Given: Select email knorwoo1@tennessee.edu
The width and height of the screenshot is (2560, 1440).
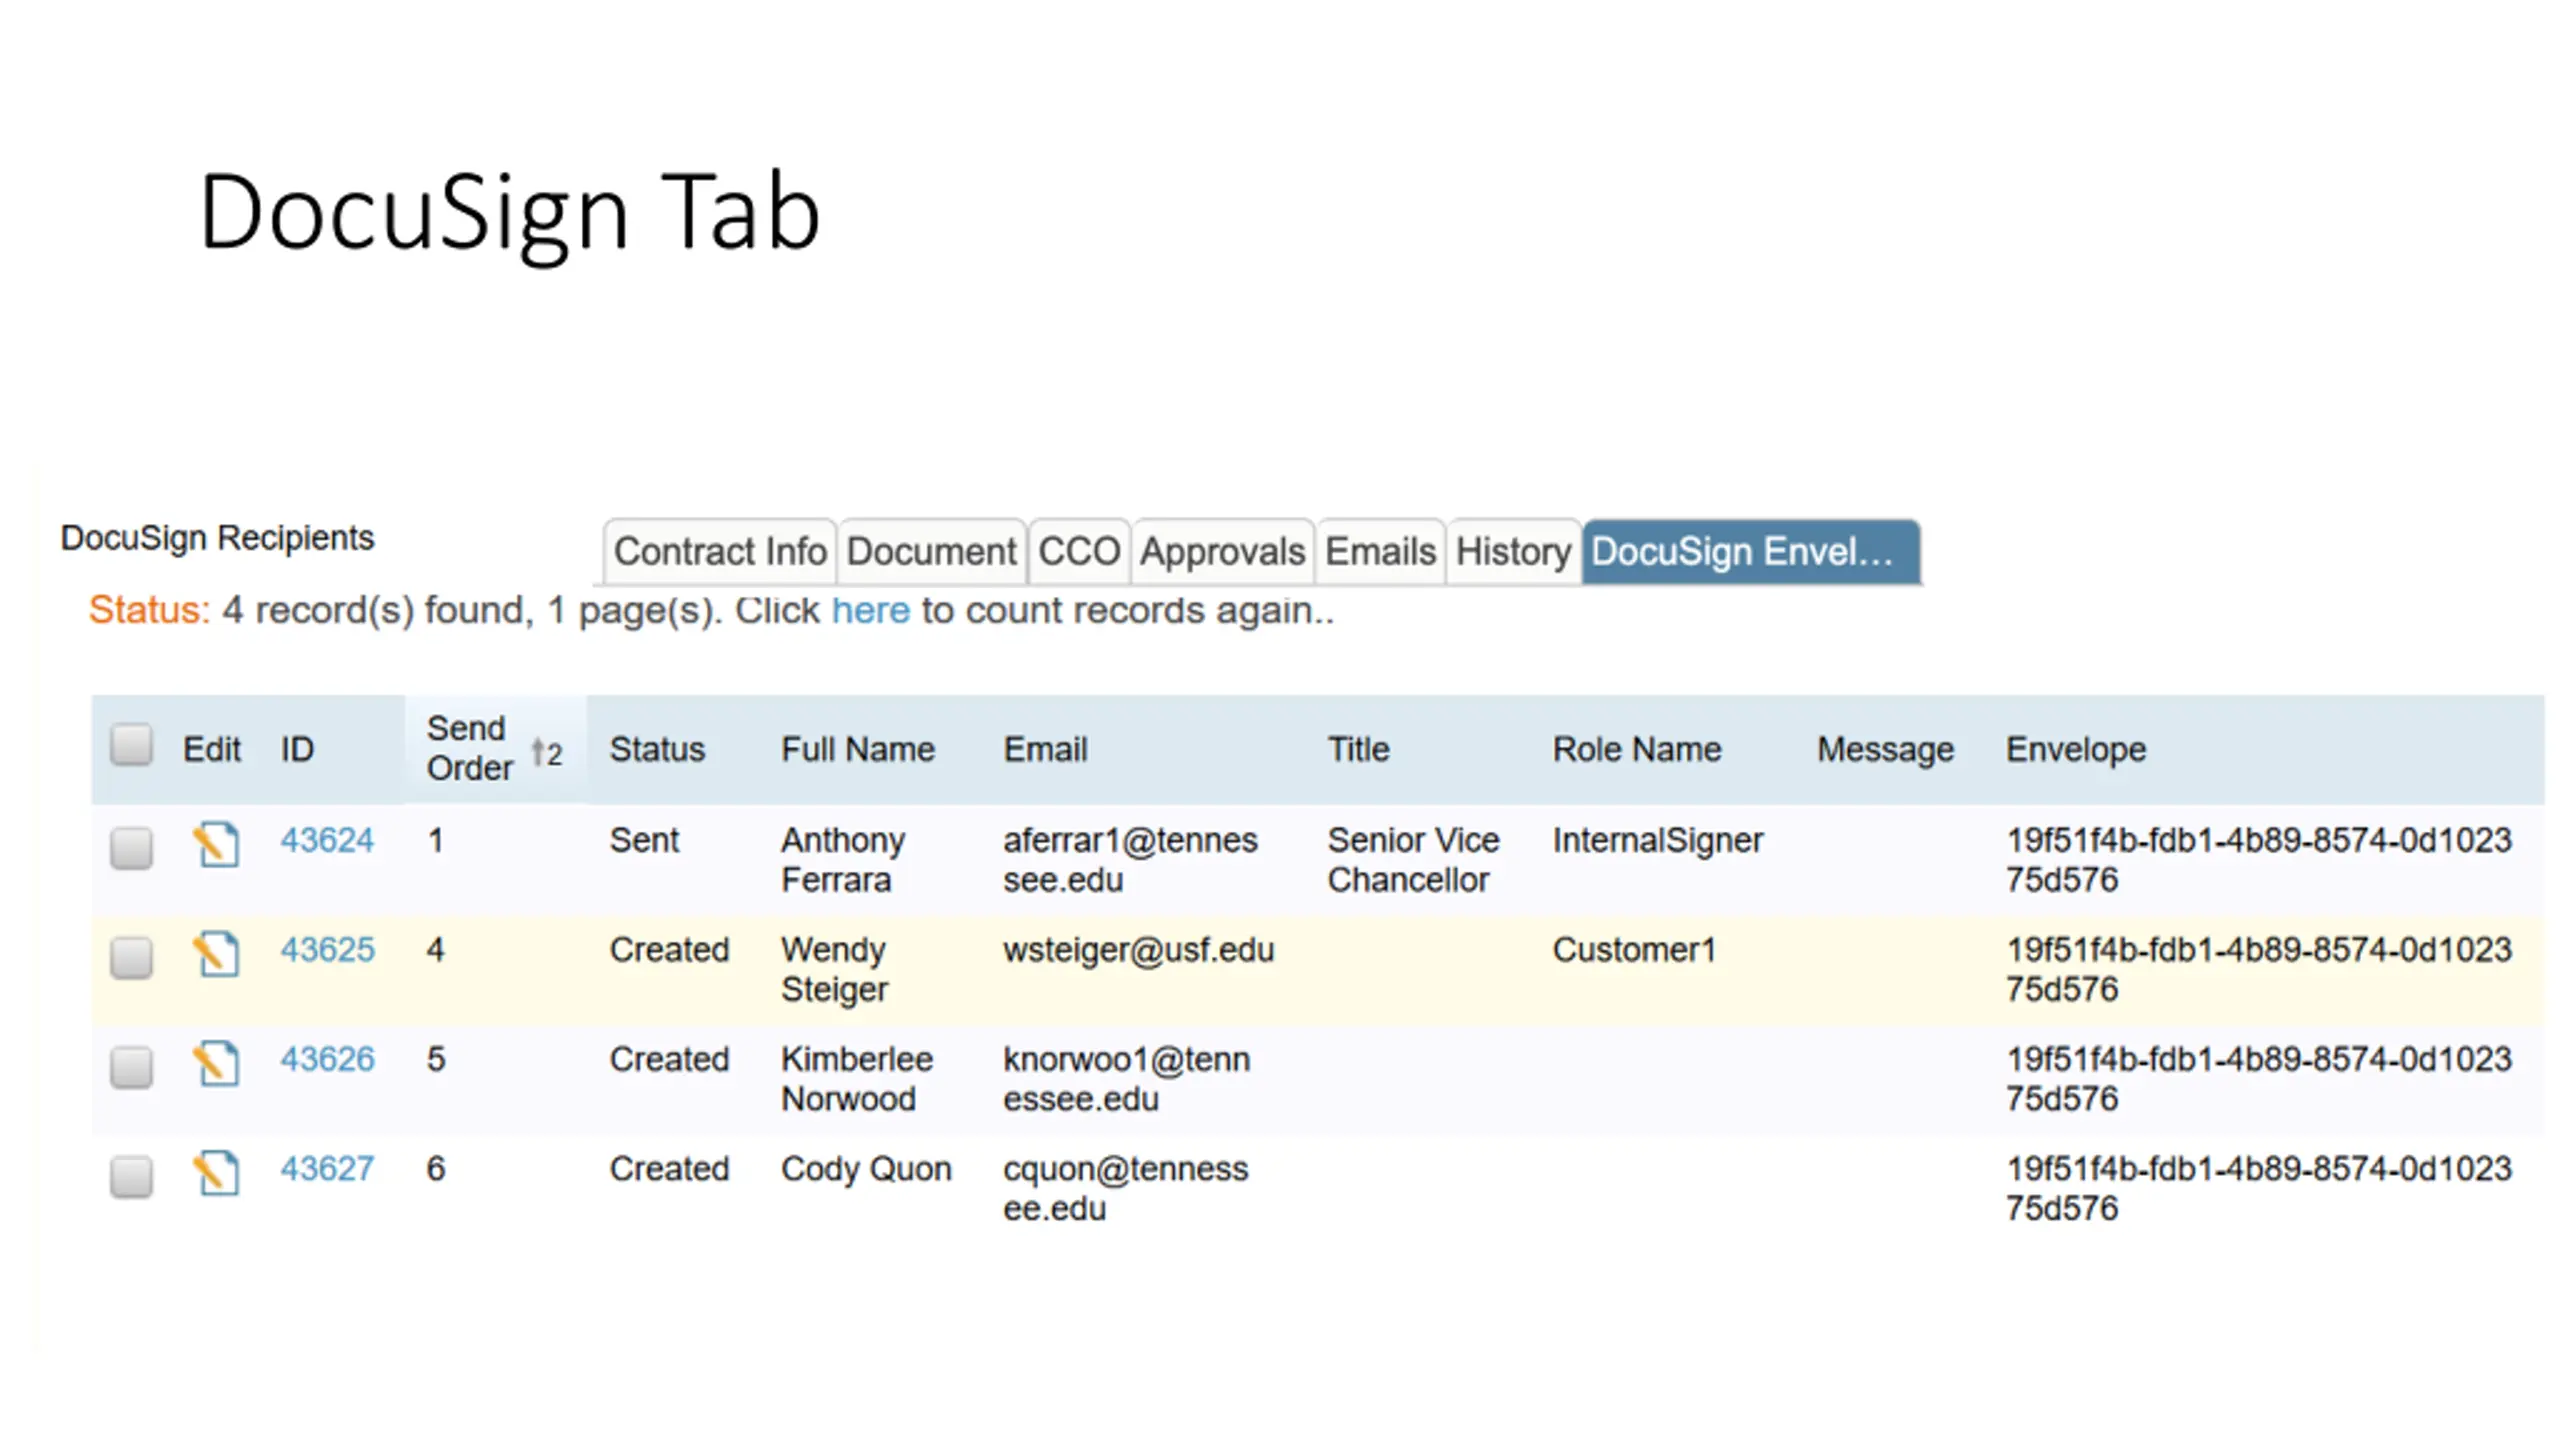Looking at the screenshot, I should [1126, 1079].
